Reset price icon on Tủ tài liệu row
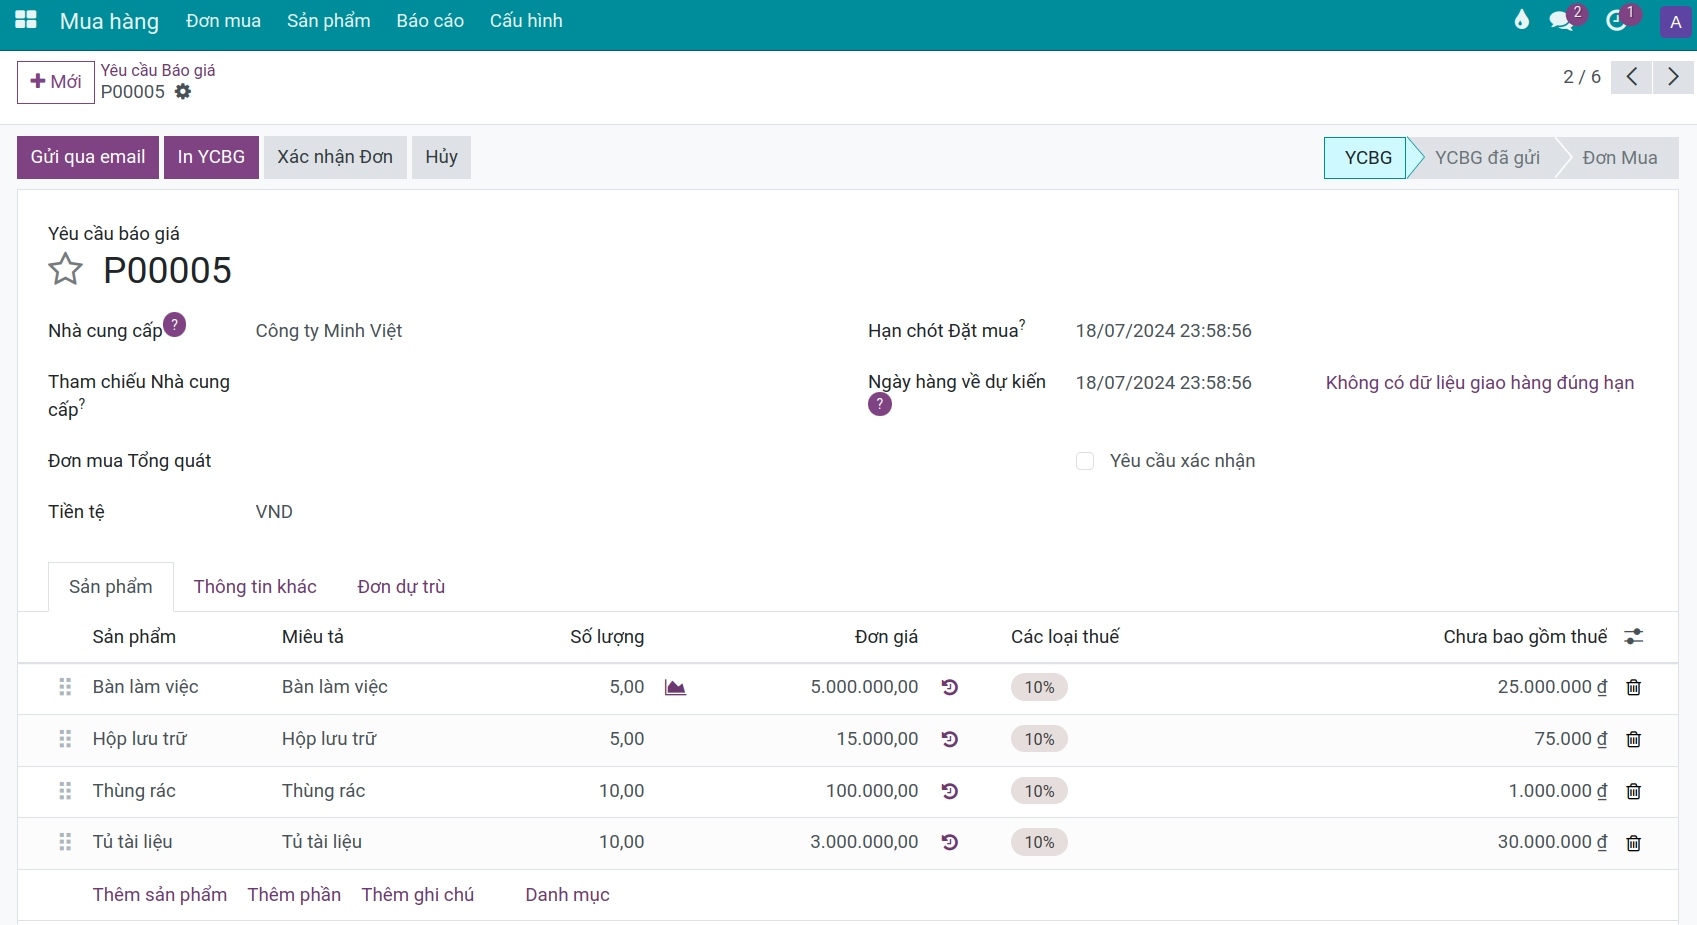The height and width of the screenshot is (925, 1697). [950, 842]
